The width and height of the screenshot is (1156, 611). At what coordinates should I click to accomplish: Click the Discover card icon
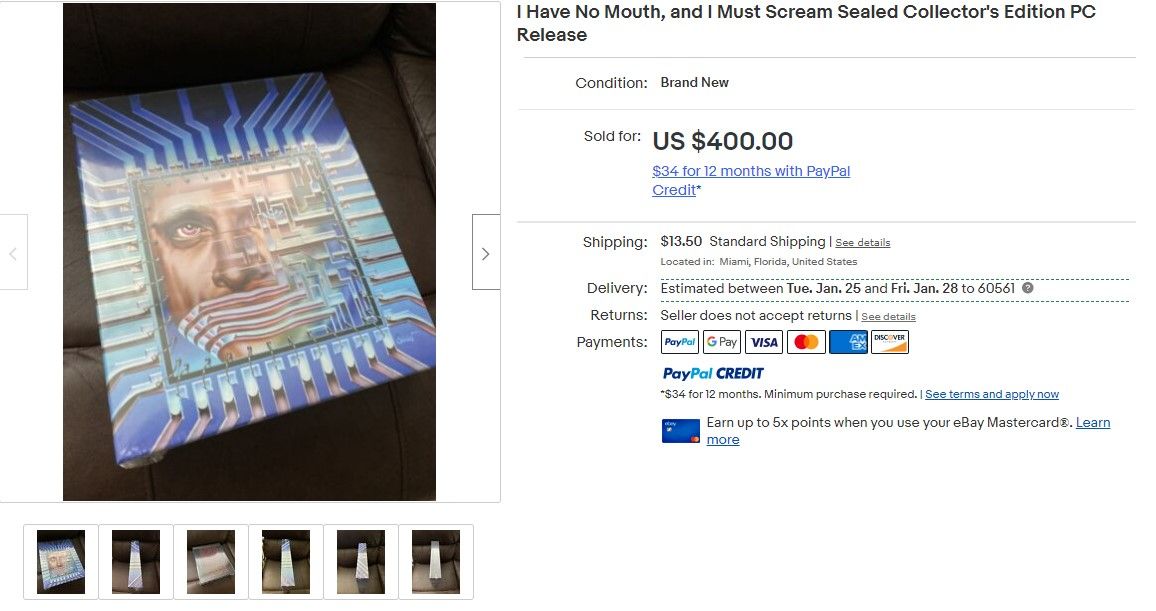(890, 342)
